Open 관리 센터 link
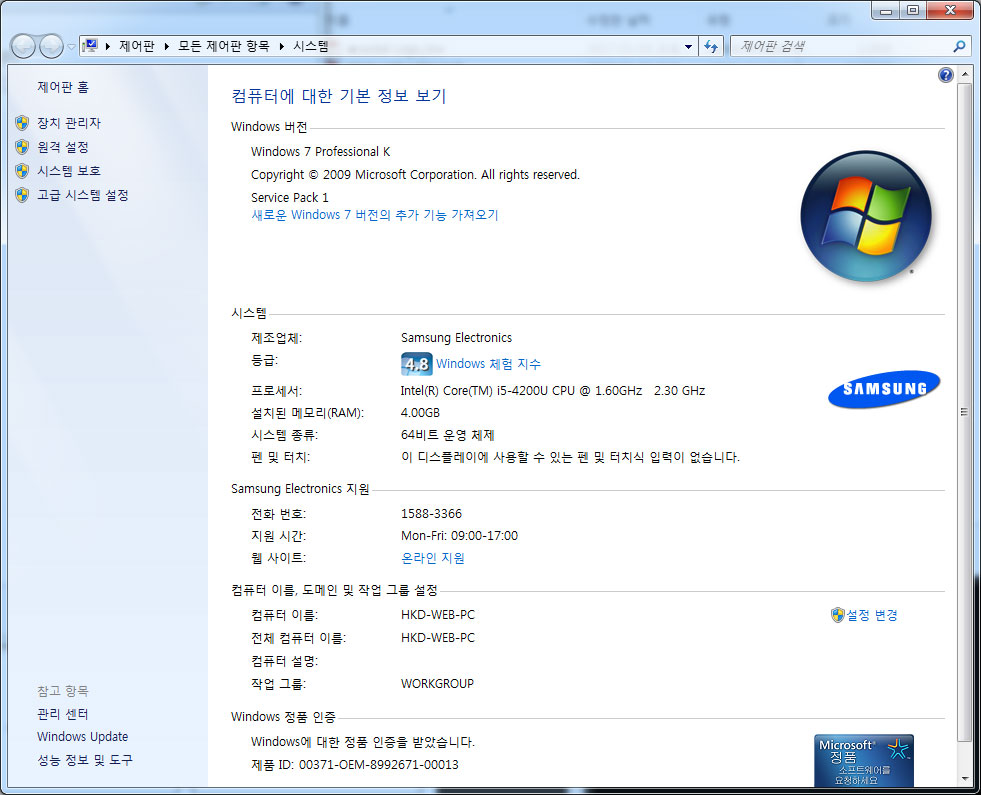The width and height of the screenshot is (981, 795). tap(63, 714)
